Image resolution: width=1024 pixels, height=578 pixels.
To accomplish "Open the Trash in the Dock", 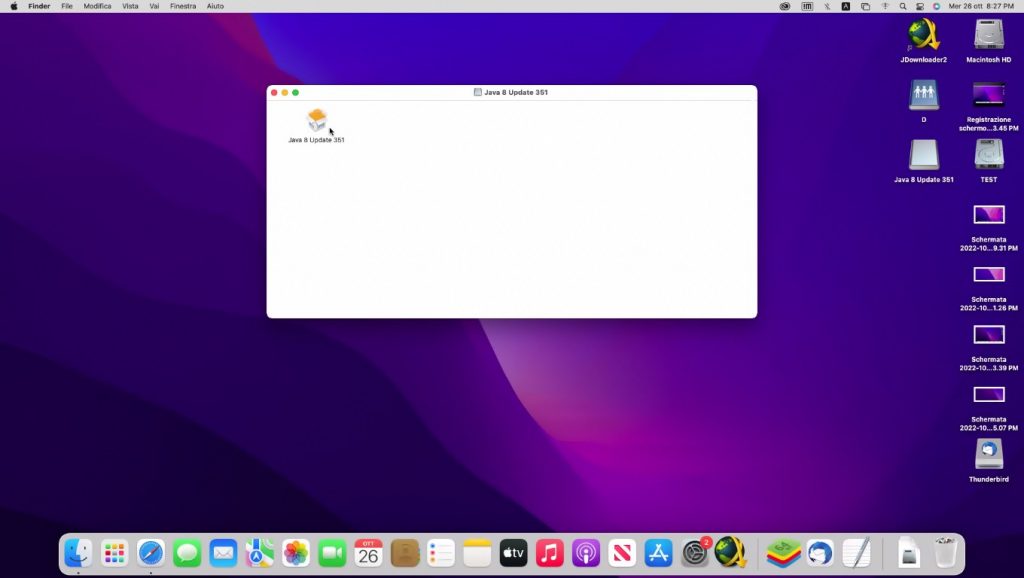I will click(945, 552).
